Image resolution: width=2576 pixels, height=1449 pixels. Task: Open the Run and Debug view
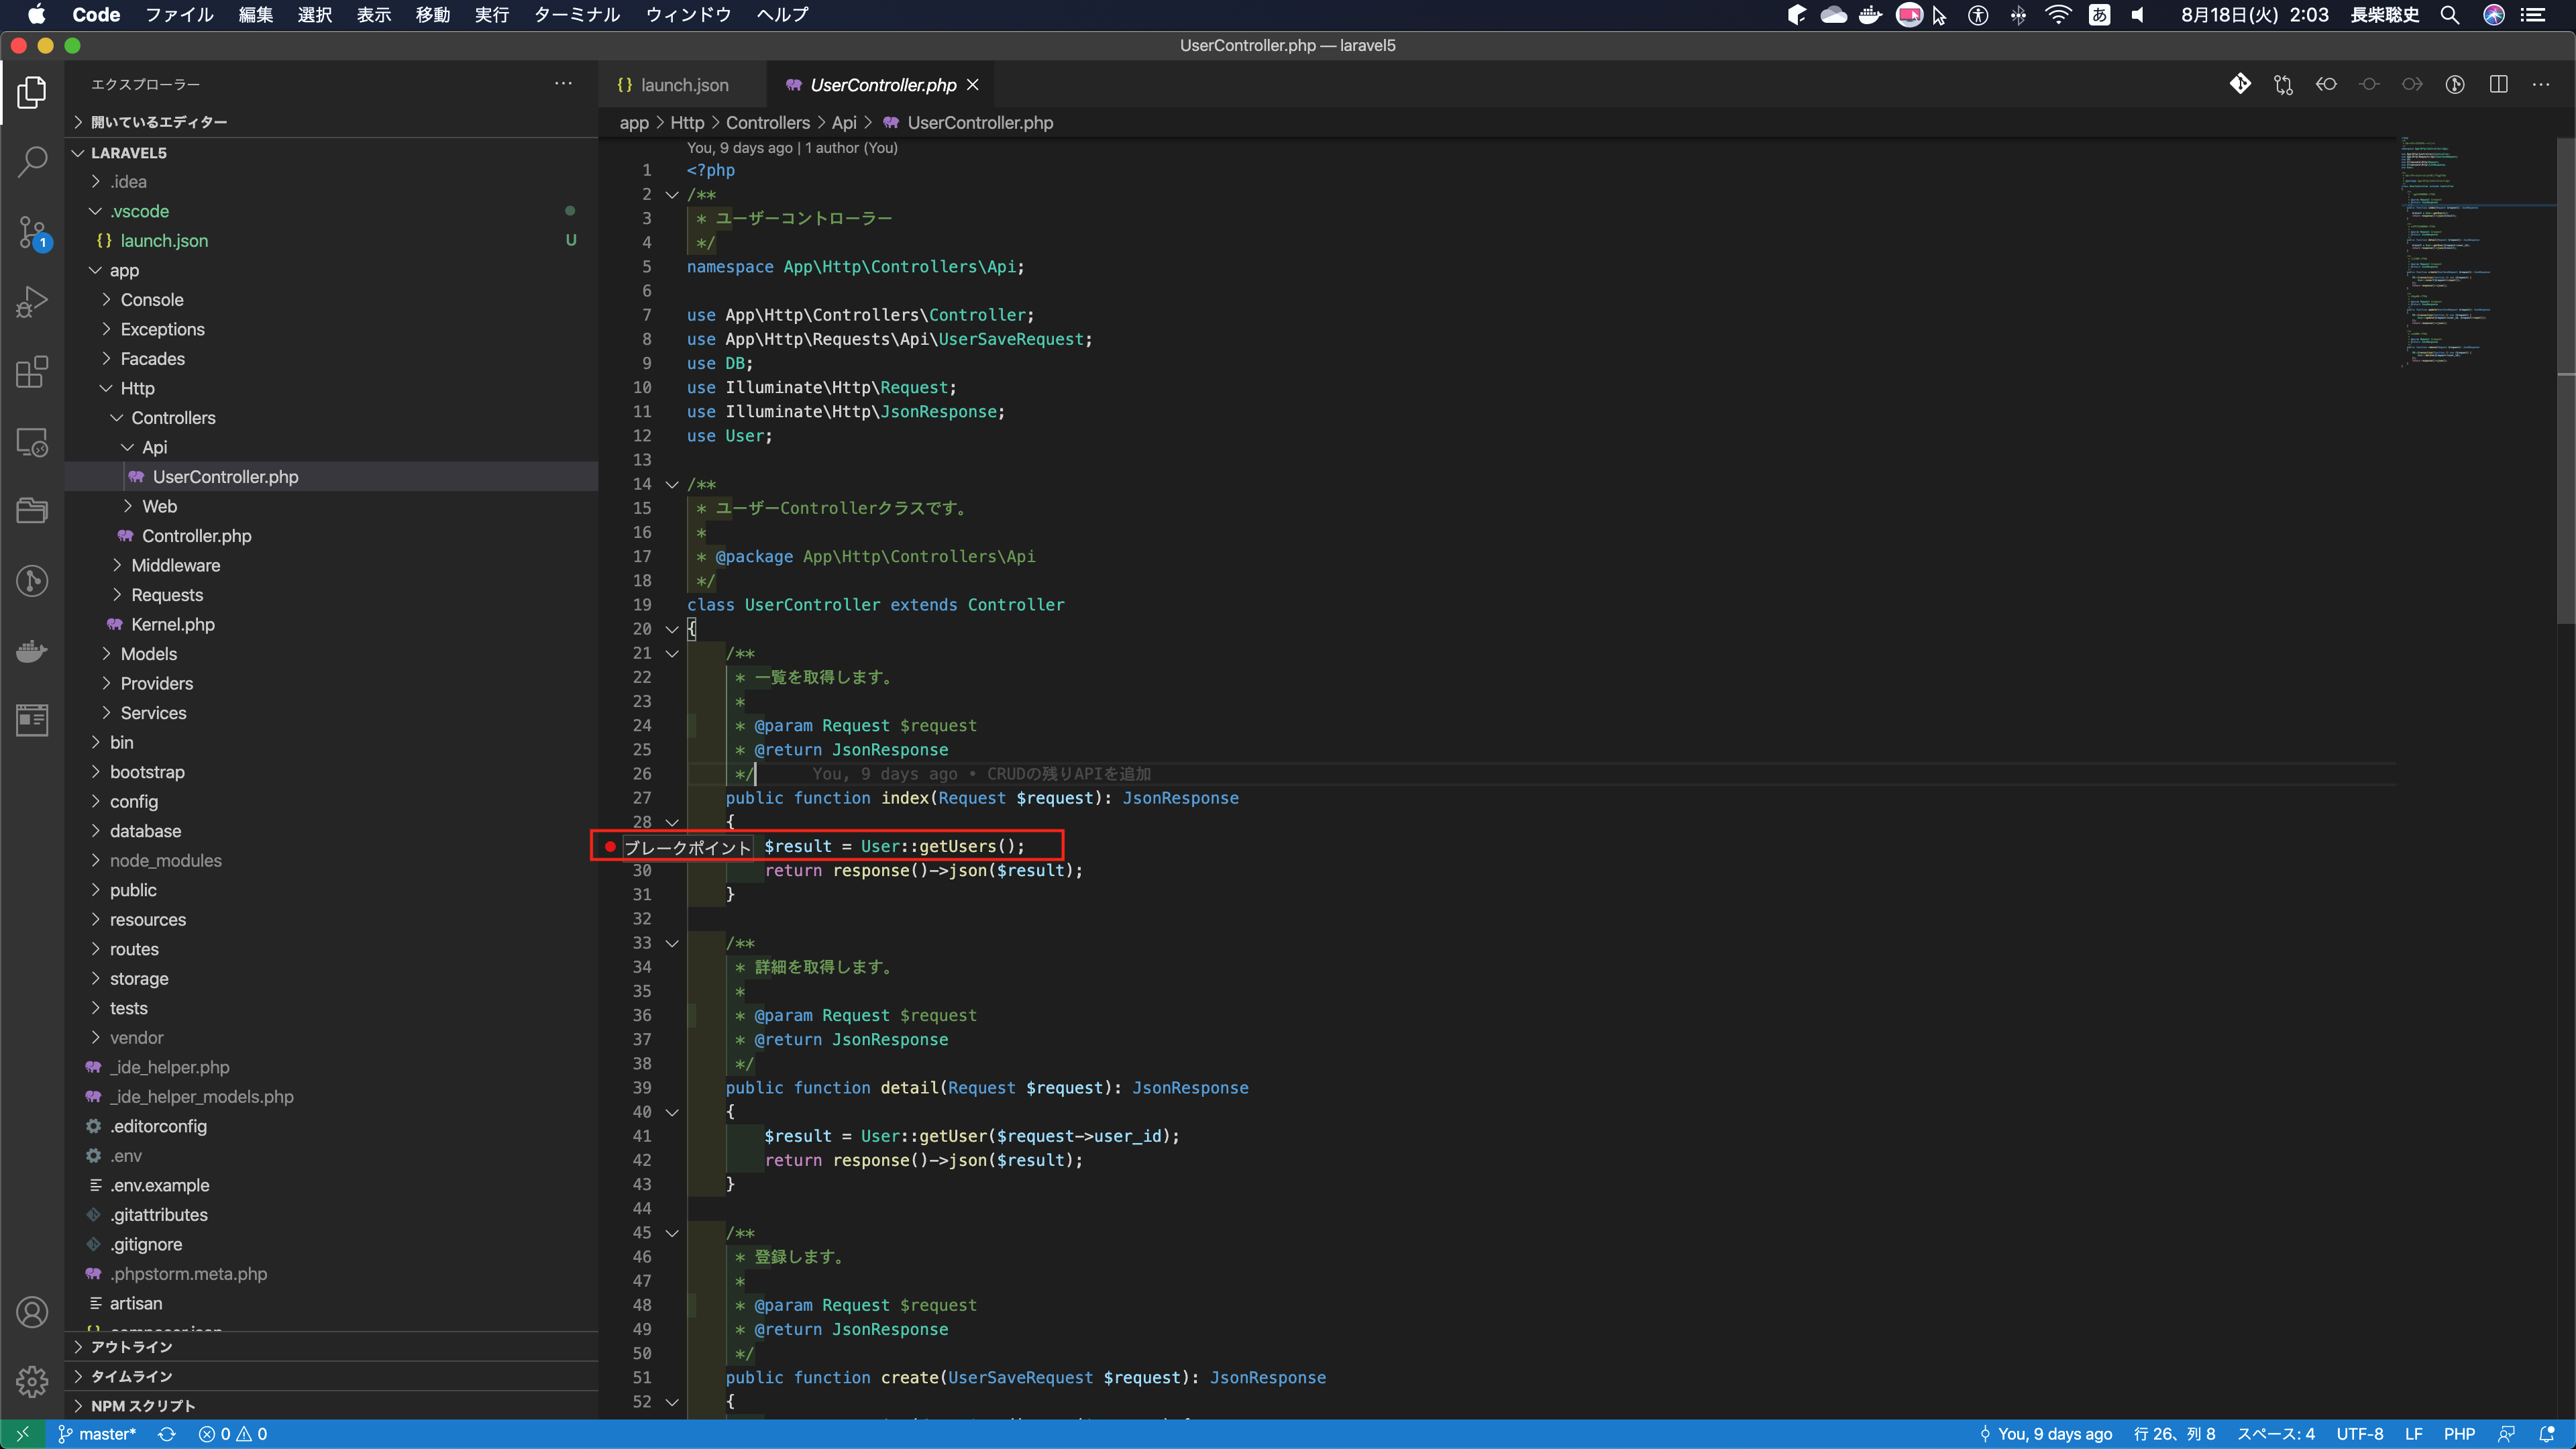32,302
